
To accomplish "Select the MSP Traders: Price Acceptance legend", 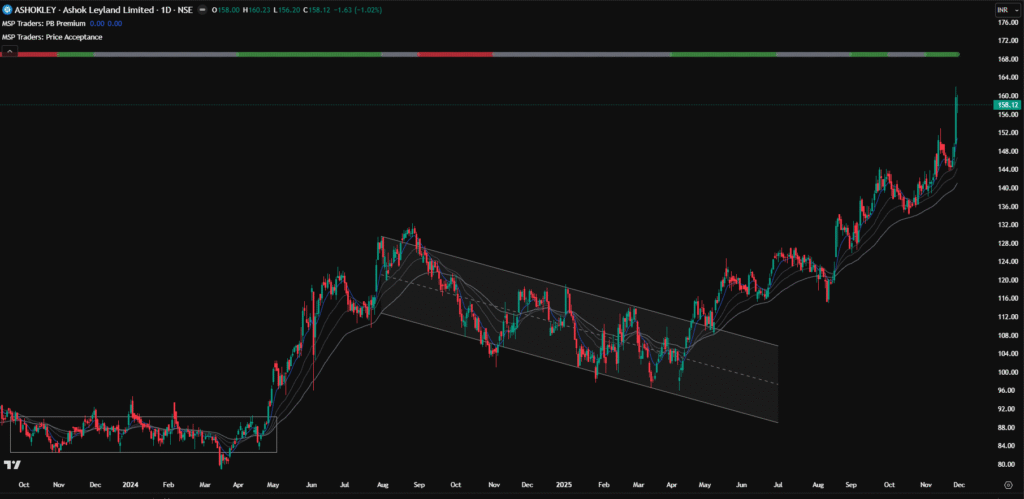I will pos(52,37).
